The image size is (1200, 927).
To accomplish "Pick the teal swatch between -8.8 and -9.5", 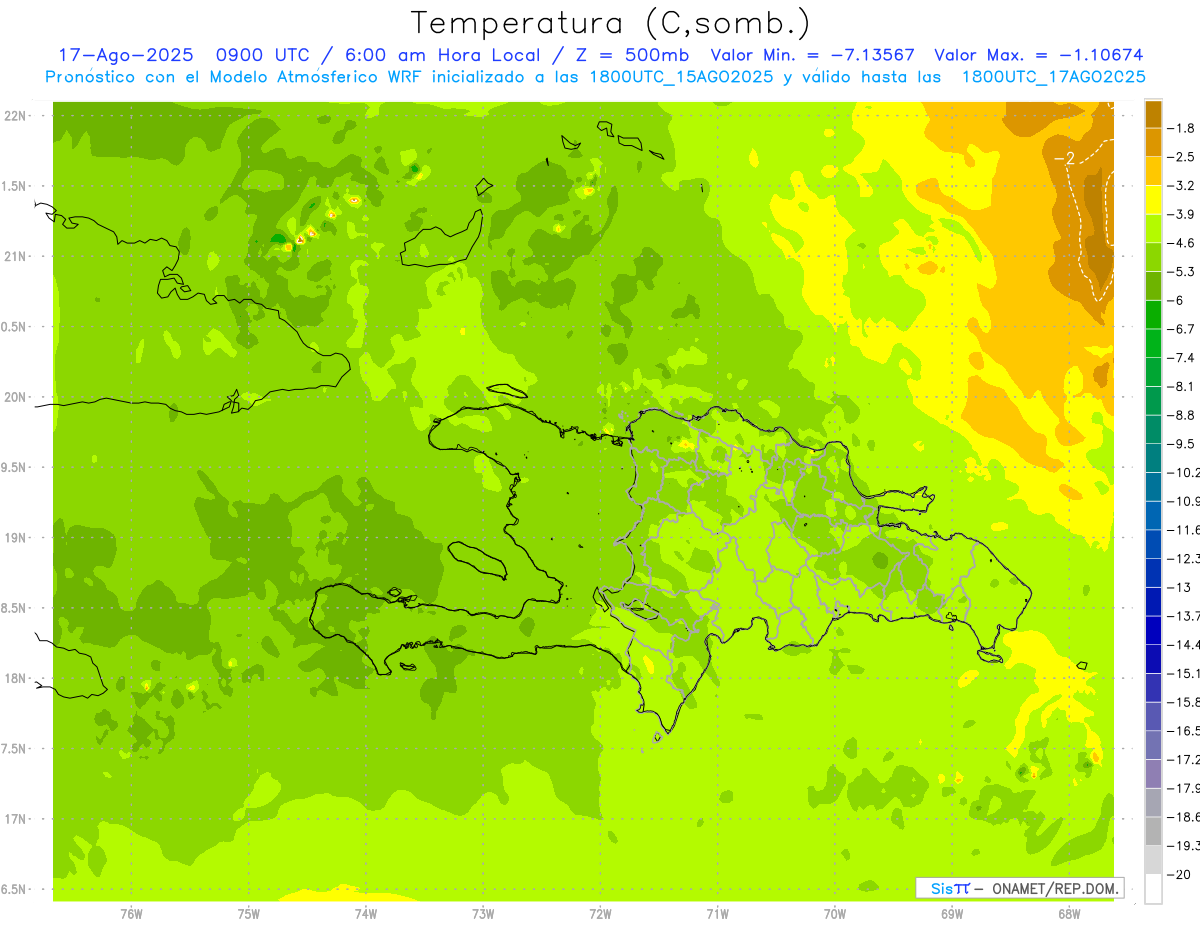I will (x=1154, y=429).
